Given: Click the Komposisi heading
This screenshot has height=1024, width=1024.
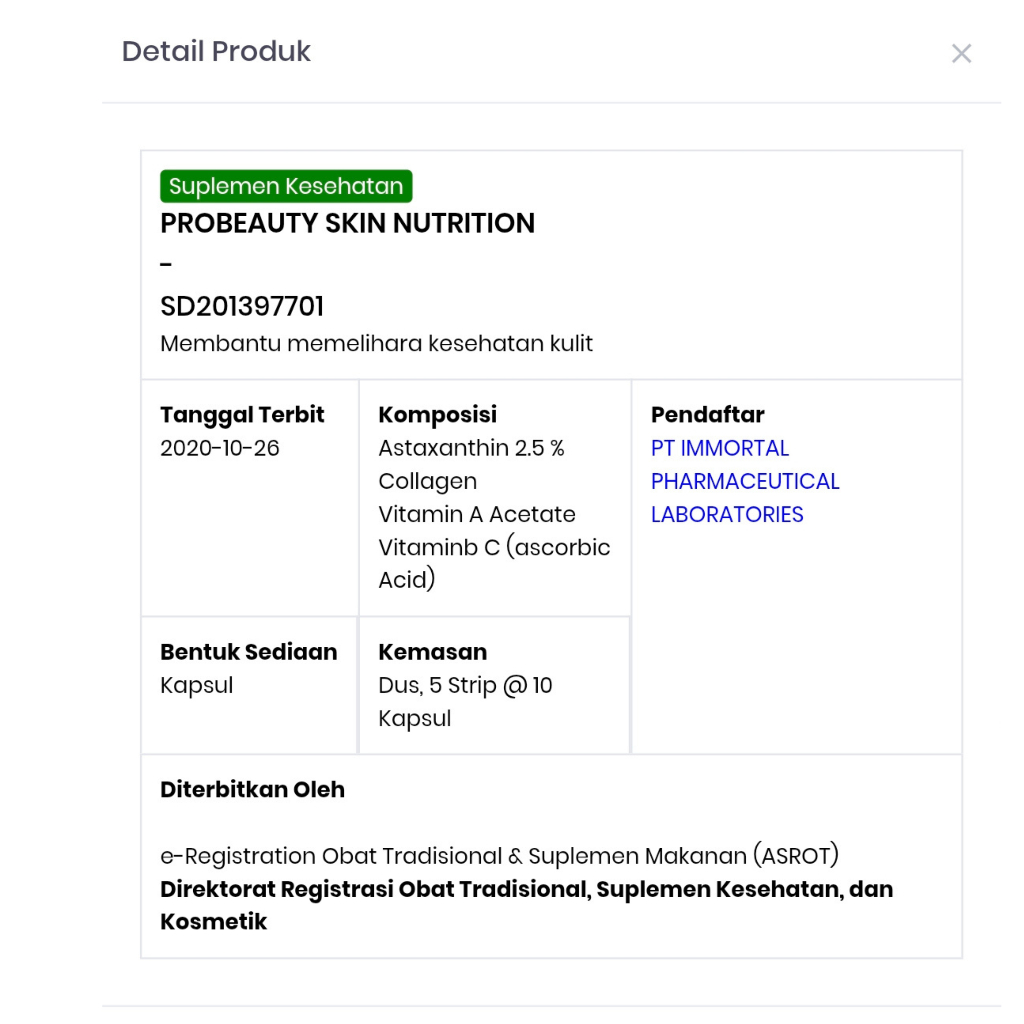Looking at the screenshot, I should tap(437, 415).
